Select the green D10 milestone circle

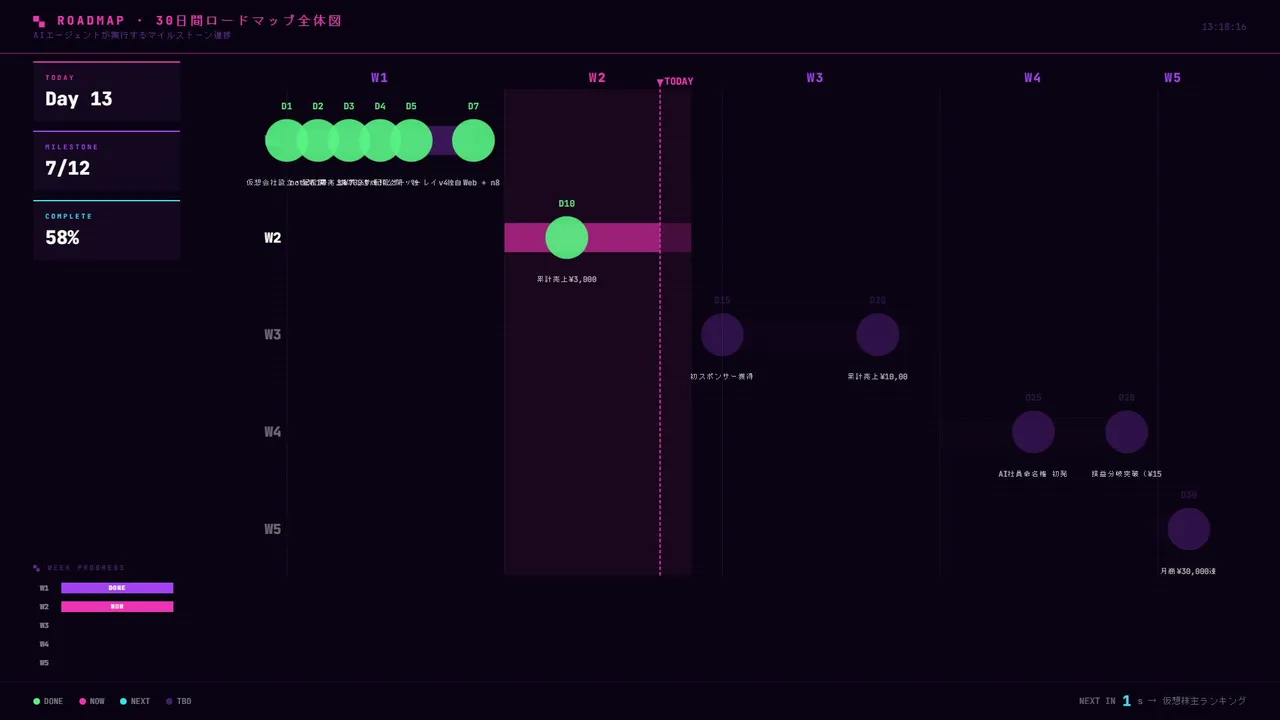click(x=567, y=237)
